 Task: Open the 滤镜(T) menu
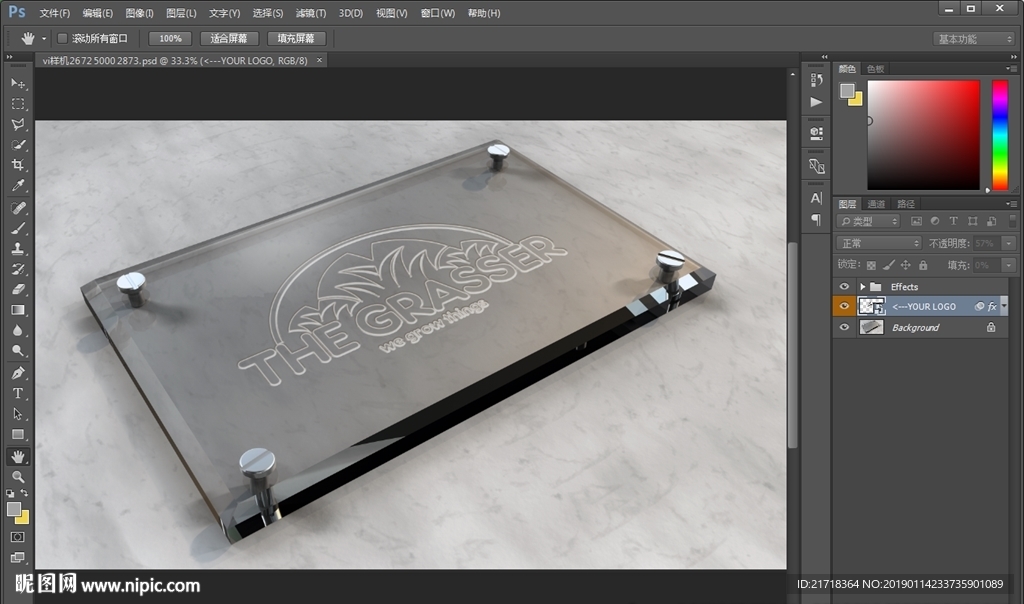311,13
